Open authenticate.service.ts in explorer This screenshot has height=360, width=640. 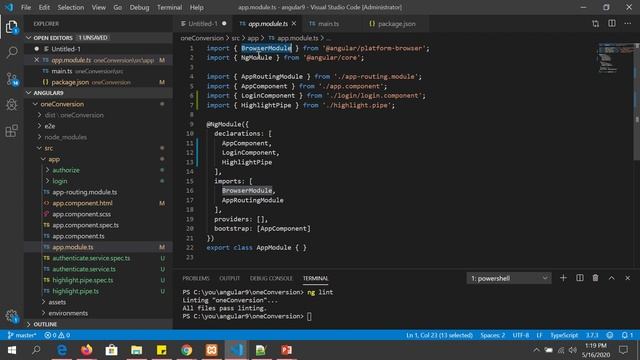[x=84, y=269]
